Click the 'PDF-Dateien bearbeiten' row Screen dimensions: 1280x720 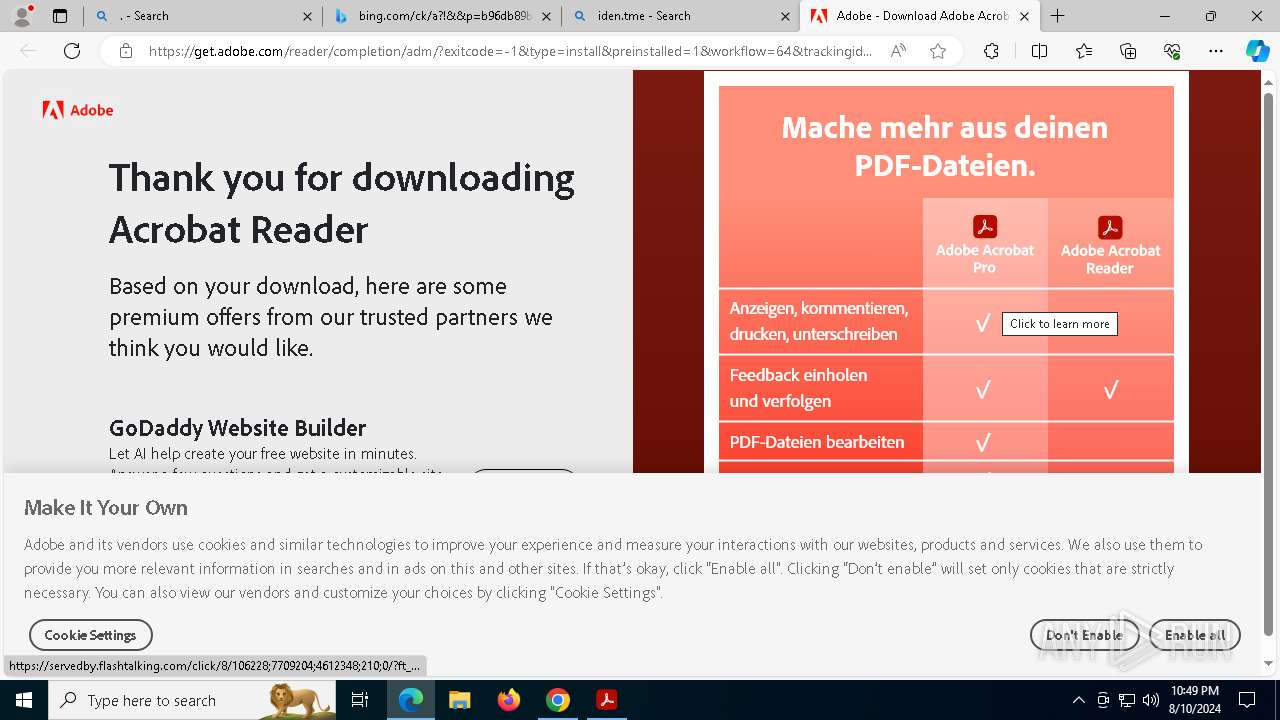point(946,442)
